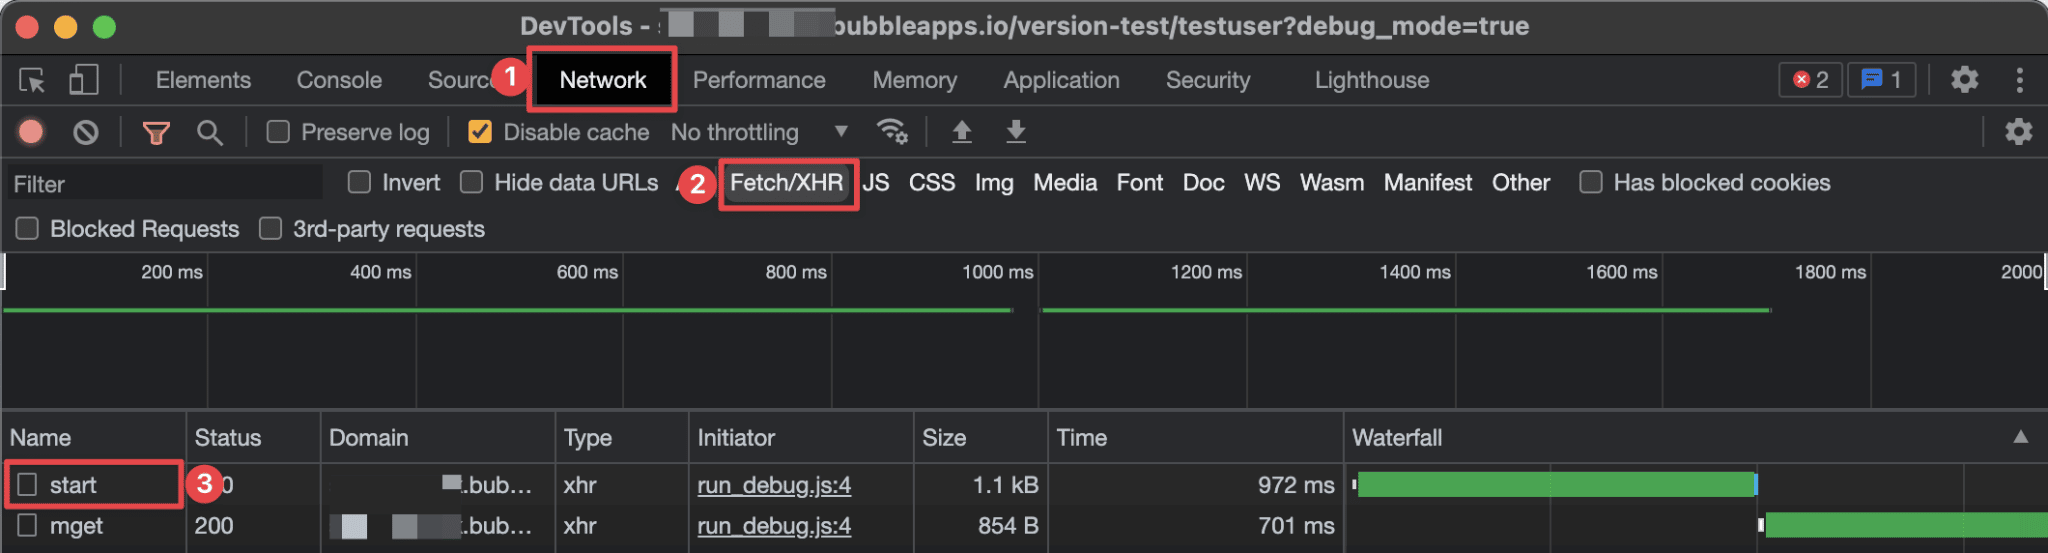Click the import HAR upload icon
Image resolution: width=2048 pixels, height=553 pixels.
coord(961,132)
